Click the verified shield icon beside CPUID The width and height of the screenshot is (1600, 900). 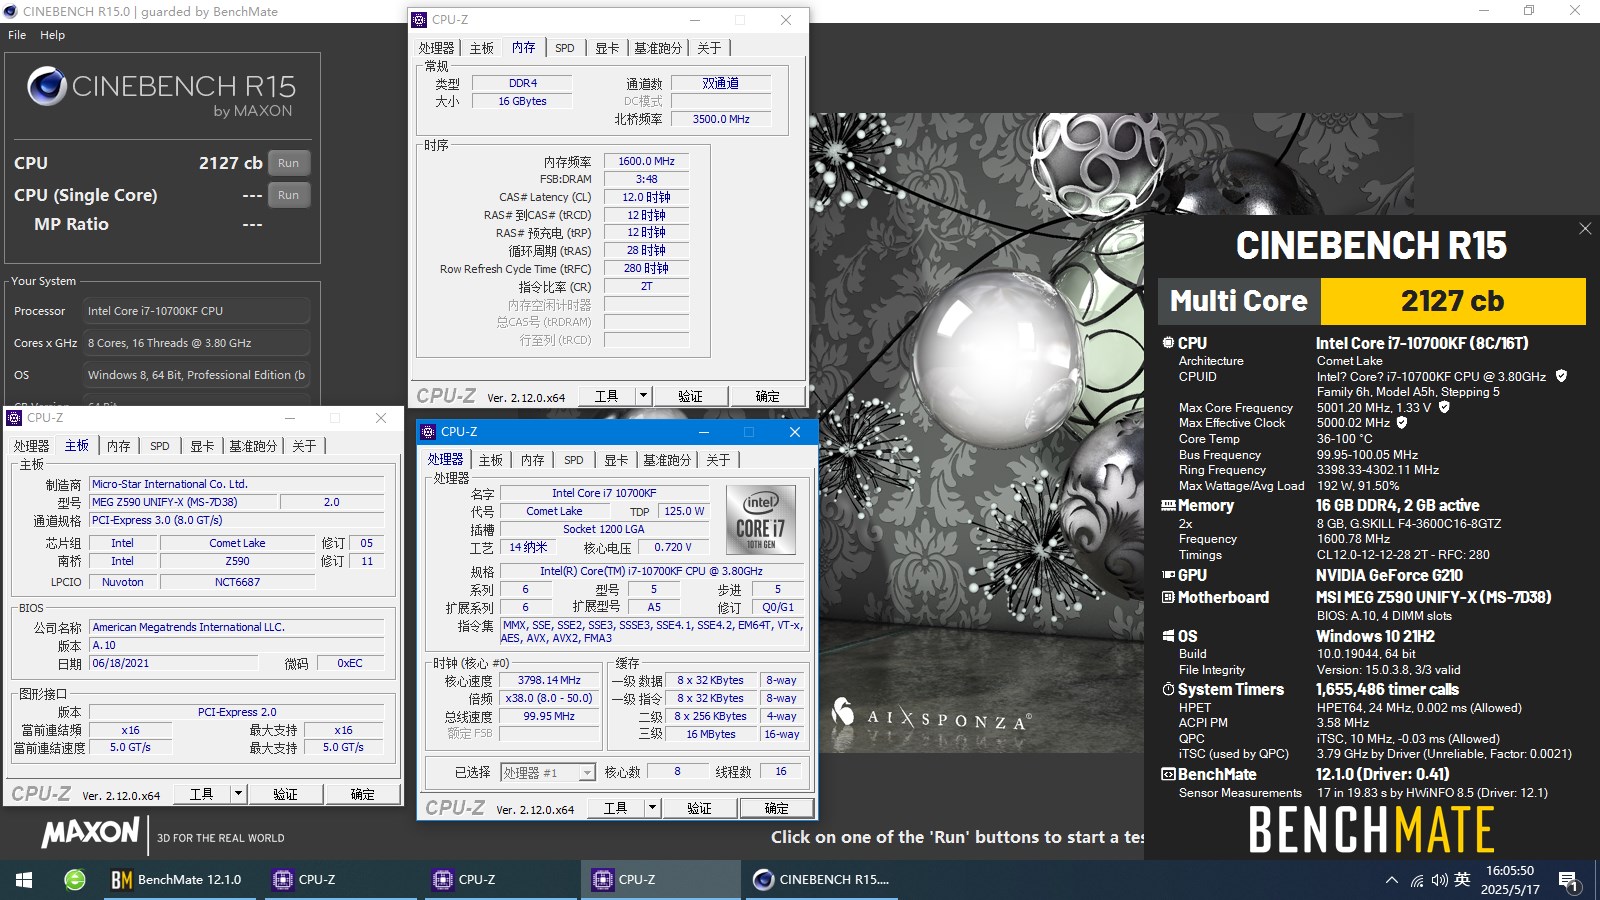pyautogui.click(x=1561, y=377)
